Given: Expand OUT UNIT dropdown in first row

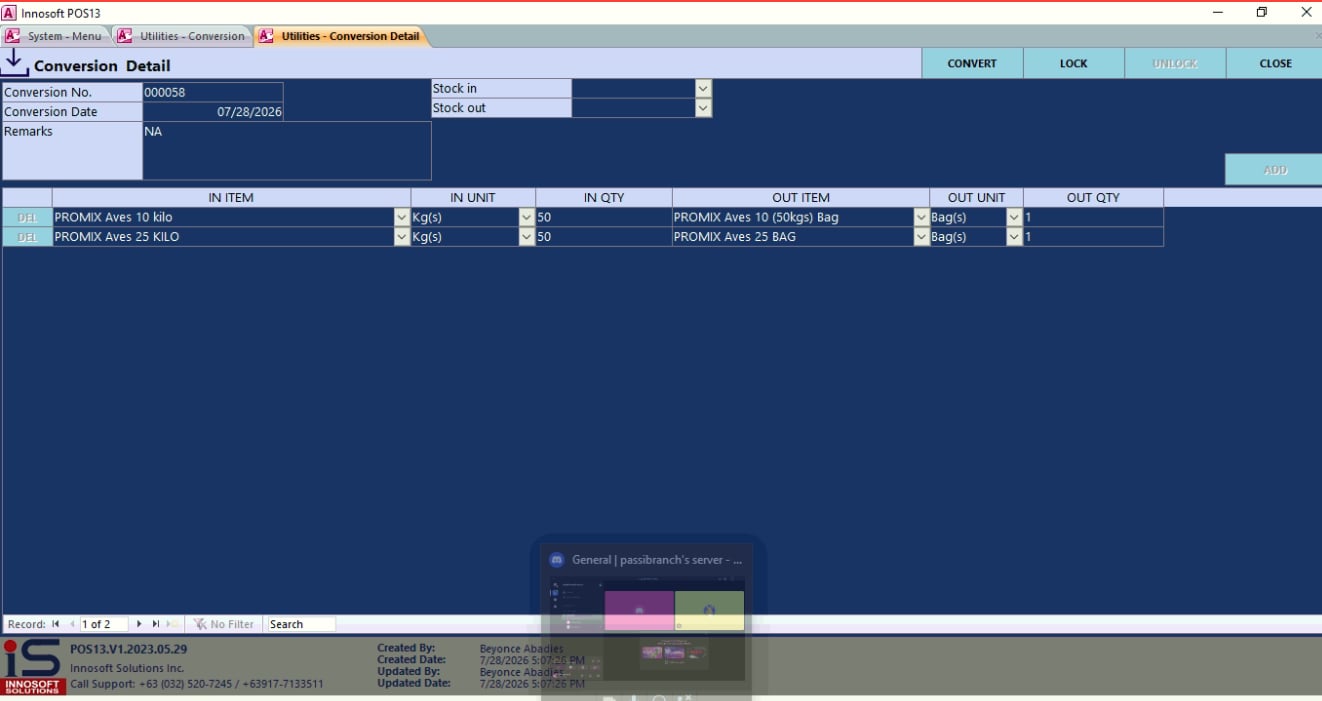Looking at the screenshot, I should click(1014, 217).
